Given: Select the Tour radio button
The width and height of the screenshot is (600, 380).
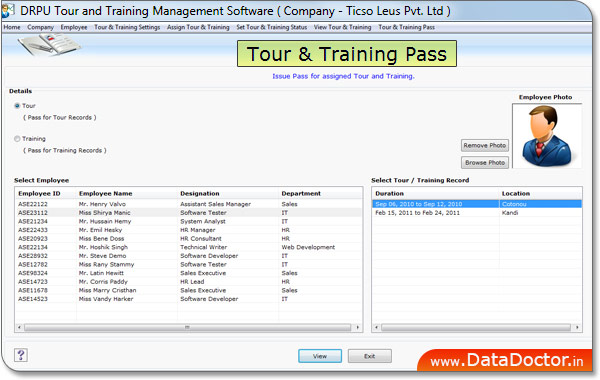Looking at the screenshot, I should coord(17,106).
